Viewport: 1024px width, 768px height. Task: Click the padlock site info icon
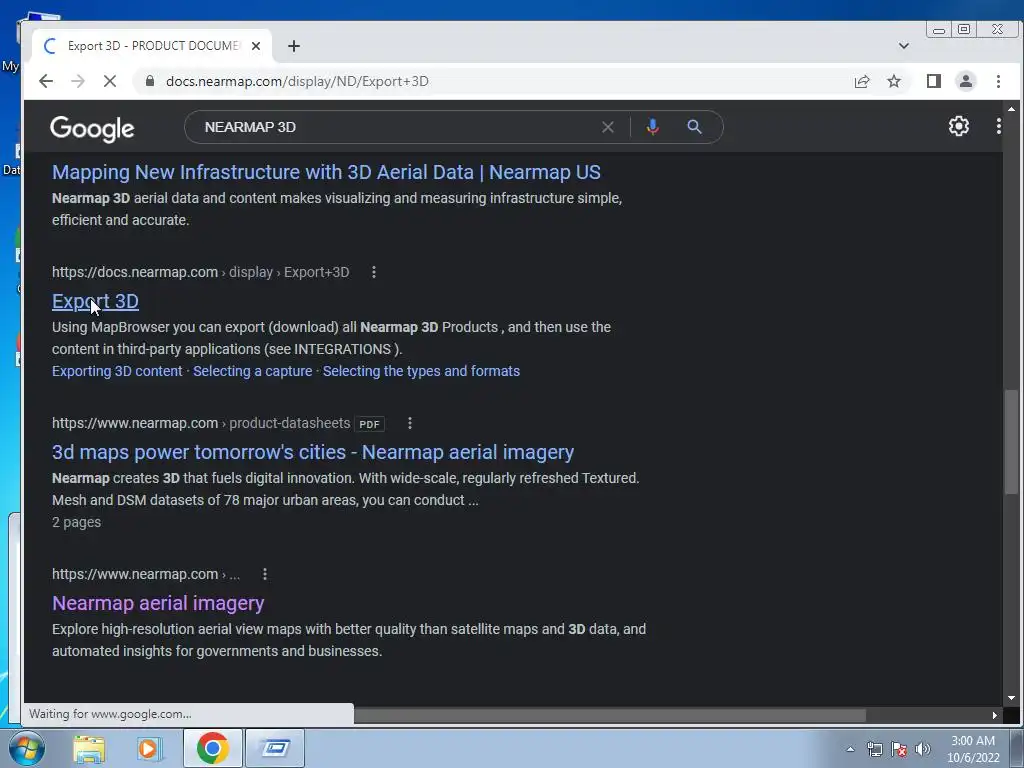point(150,81)
